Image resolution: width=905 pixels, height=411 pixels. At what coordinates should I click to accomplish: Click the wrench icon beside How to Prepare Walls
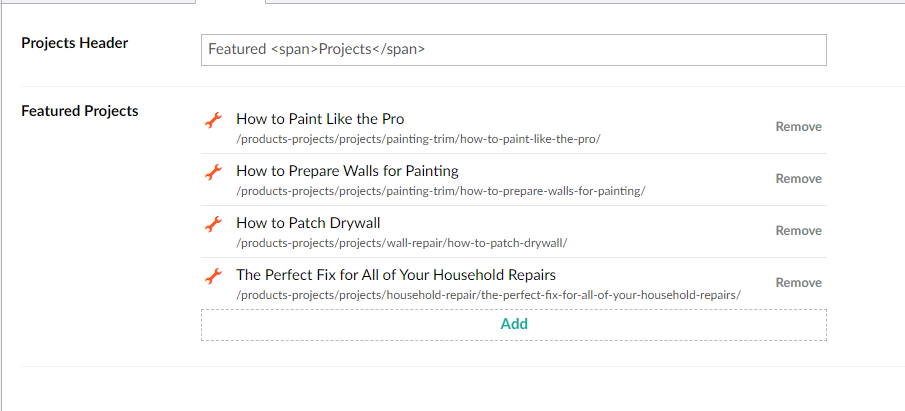[x=213, y=172]
